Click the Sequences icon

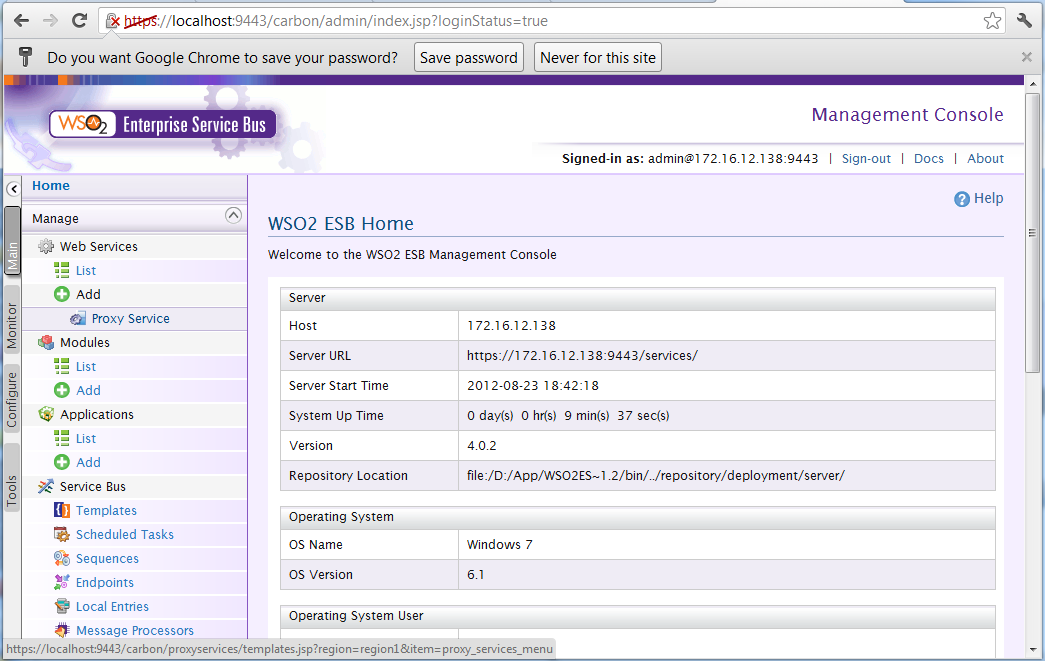pos(61,558)
